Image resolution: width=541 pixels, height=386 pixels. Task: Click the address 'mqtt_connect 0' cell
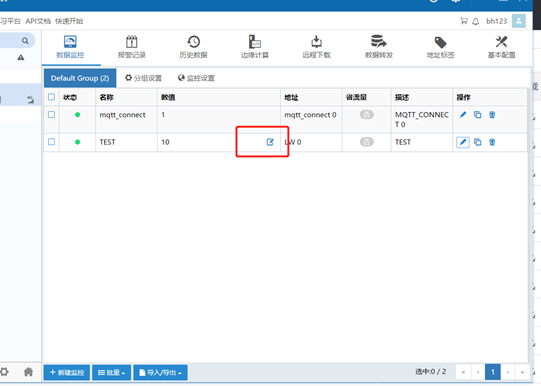[x=310, y=115]
